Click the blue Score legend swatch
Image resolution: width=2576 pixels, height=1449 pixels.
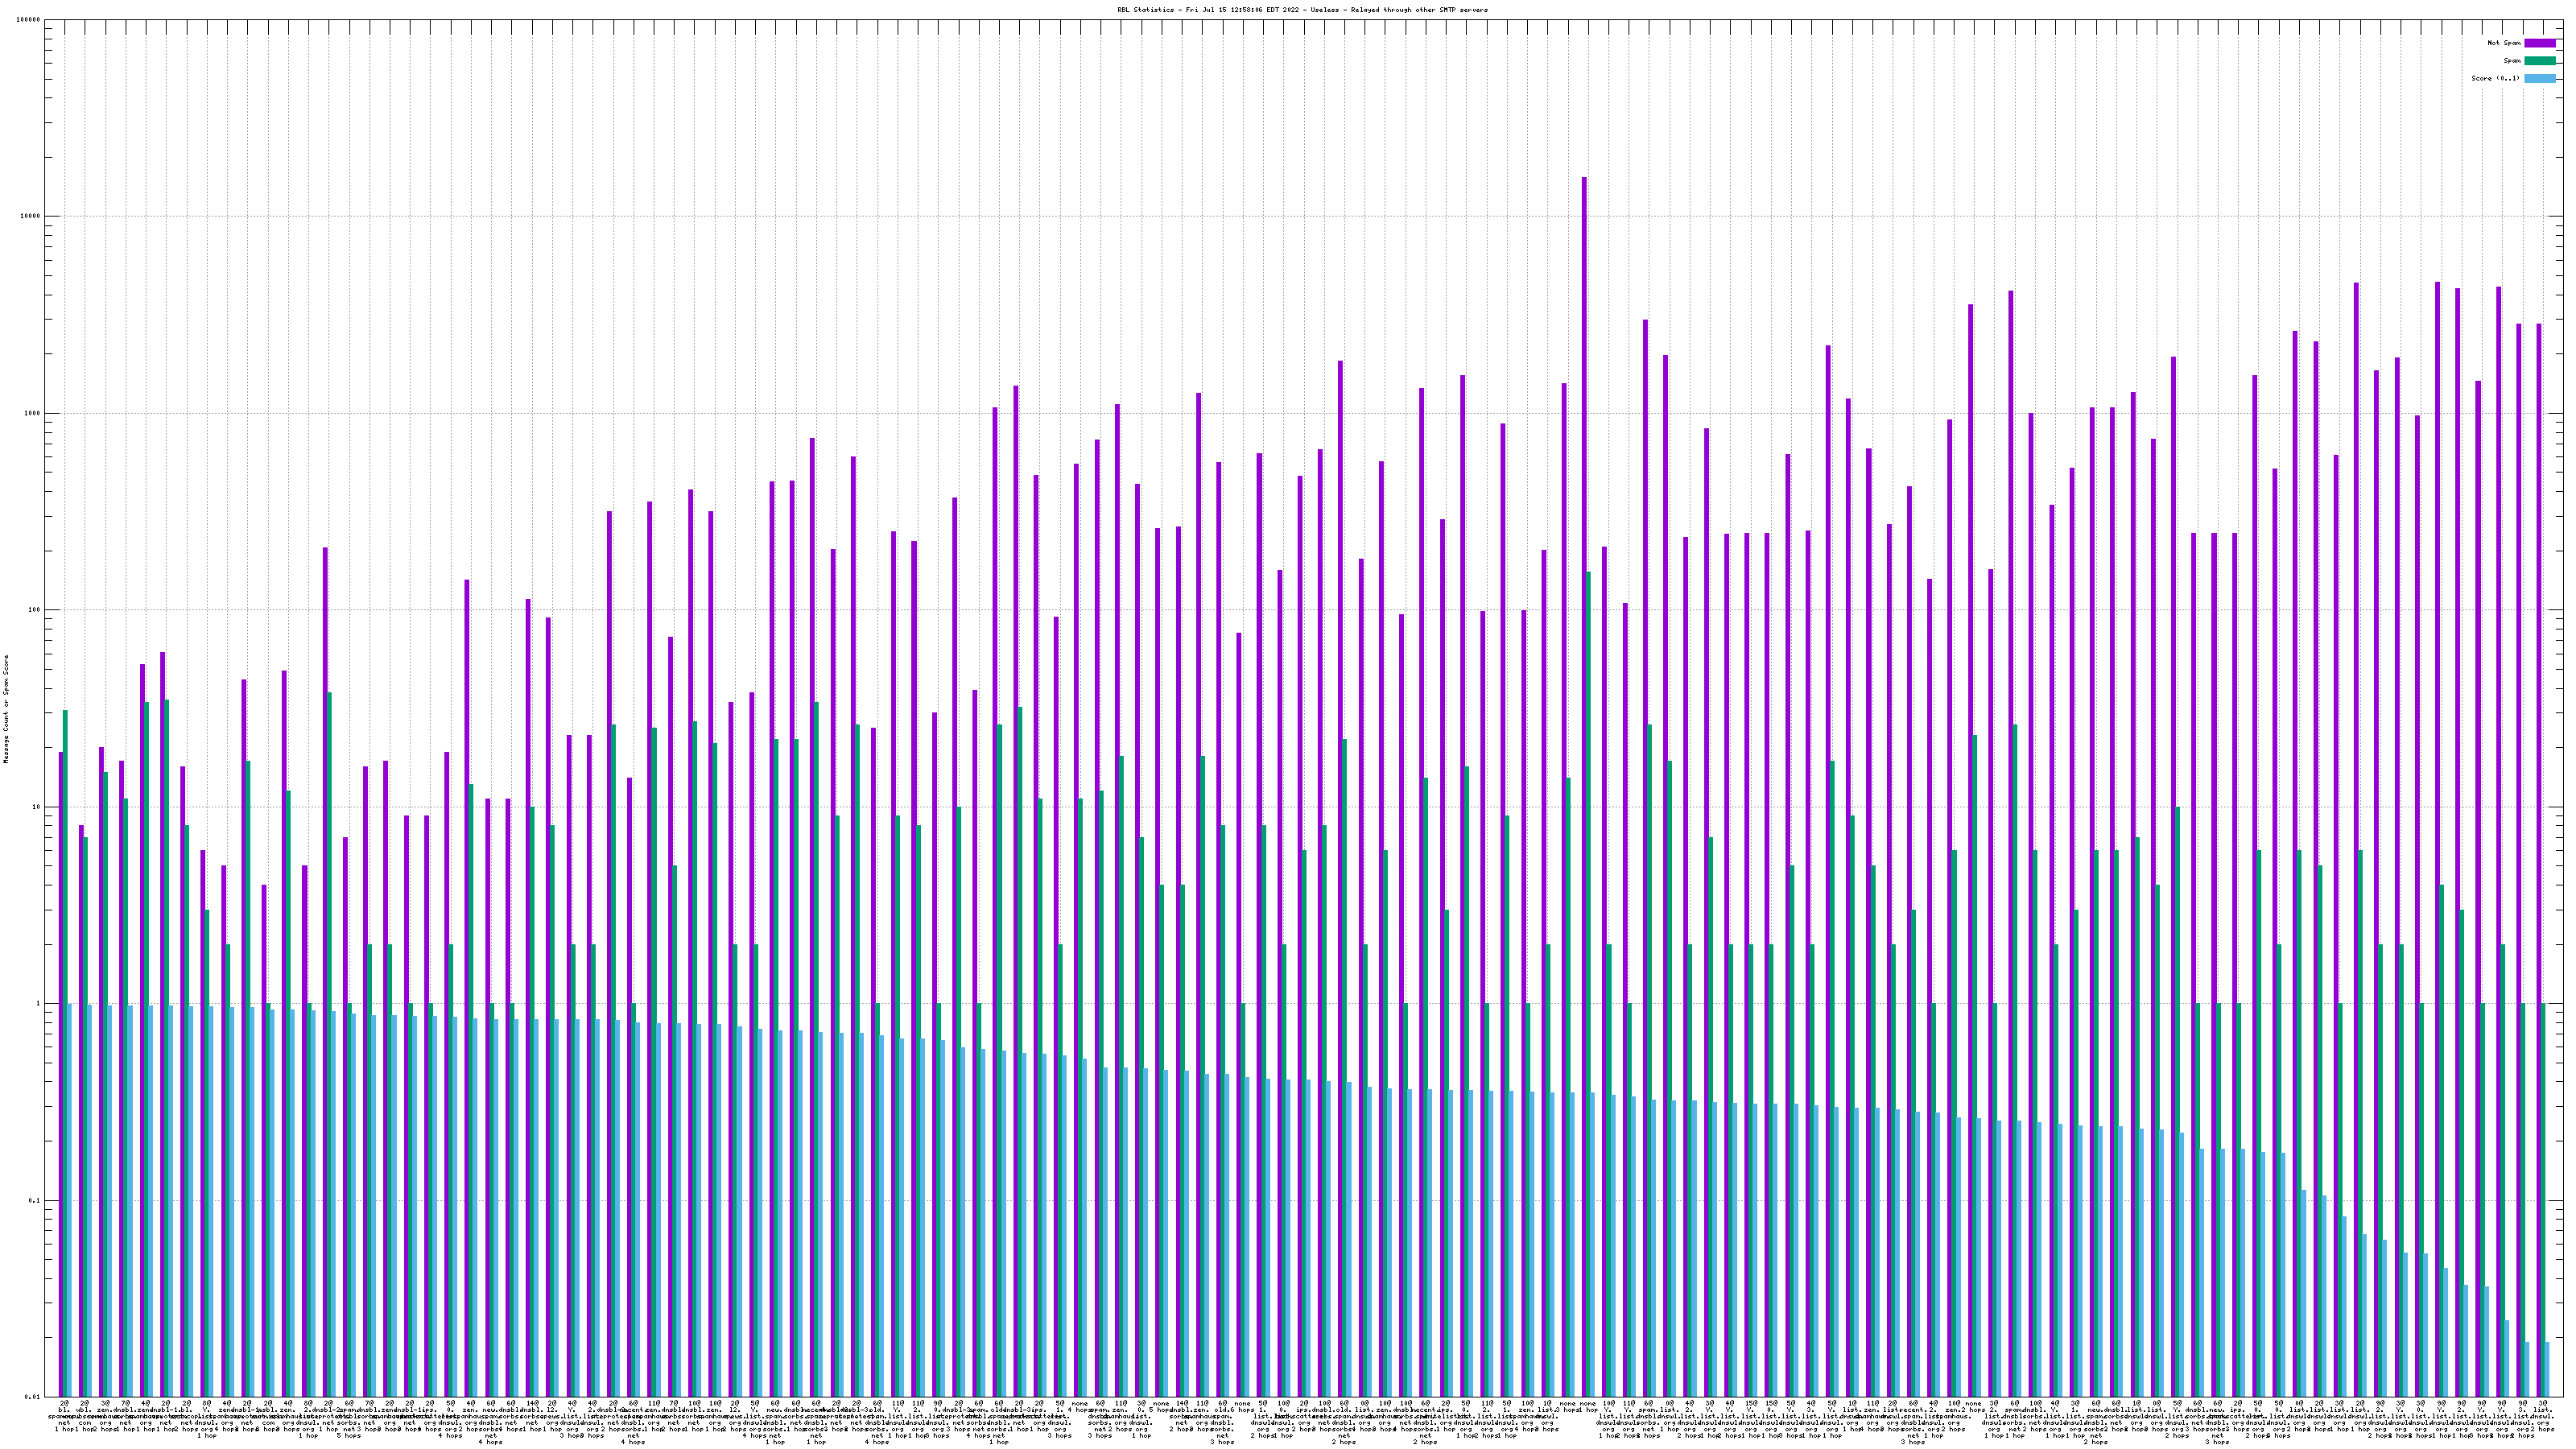coord(2539,78)
